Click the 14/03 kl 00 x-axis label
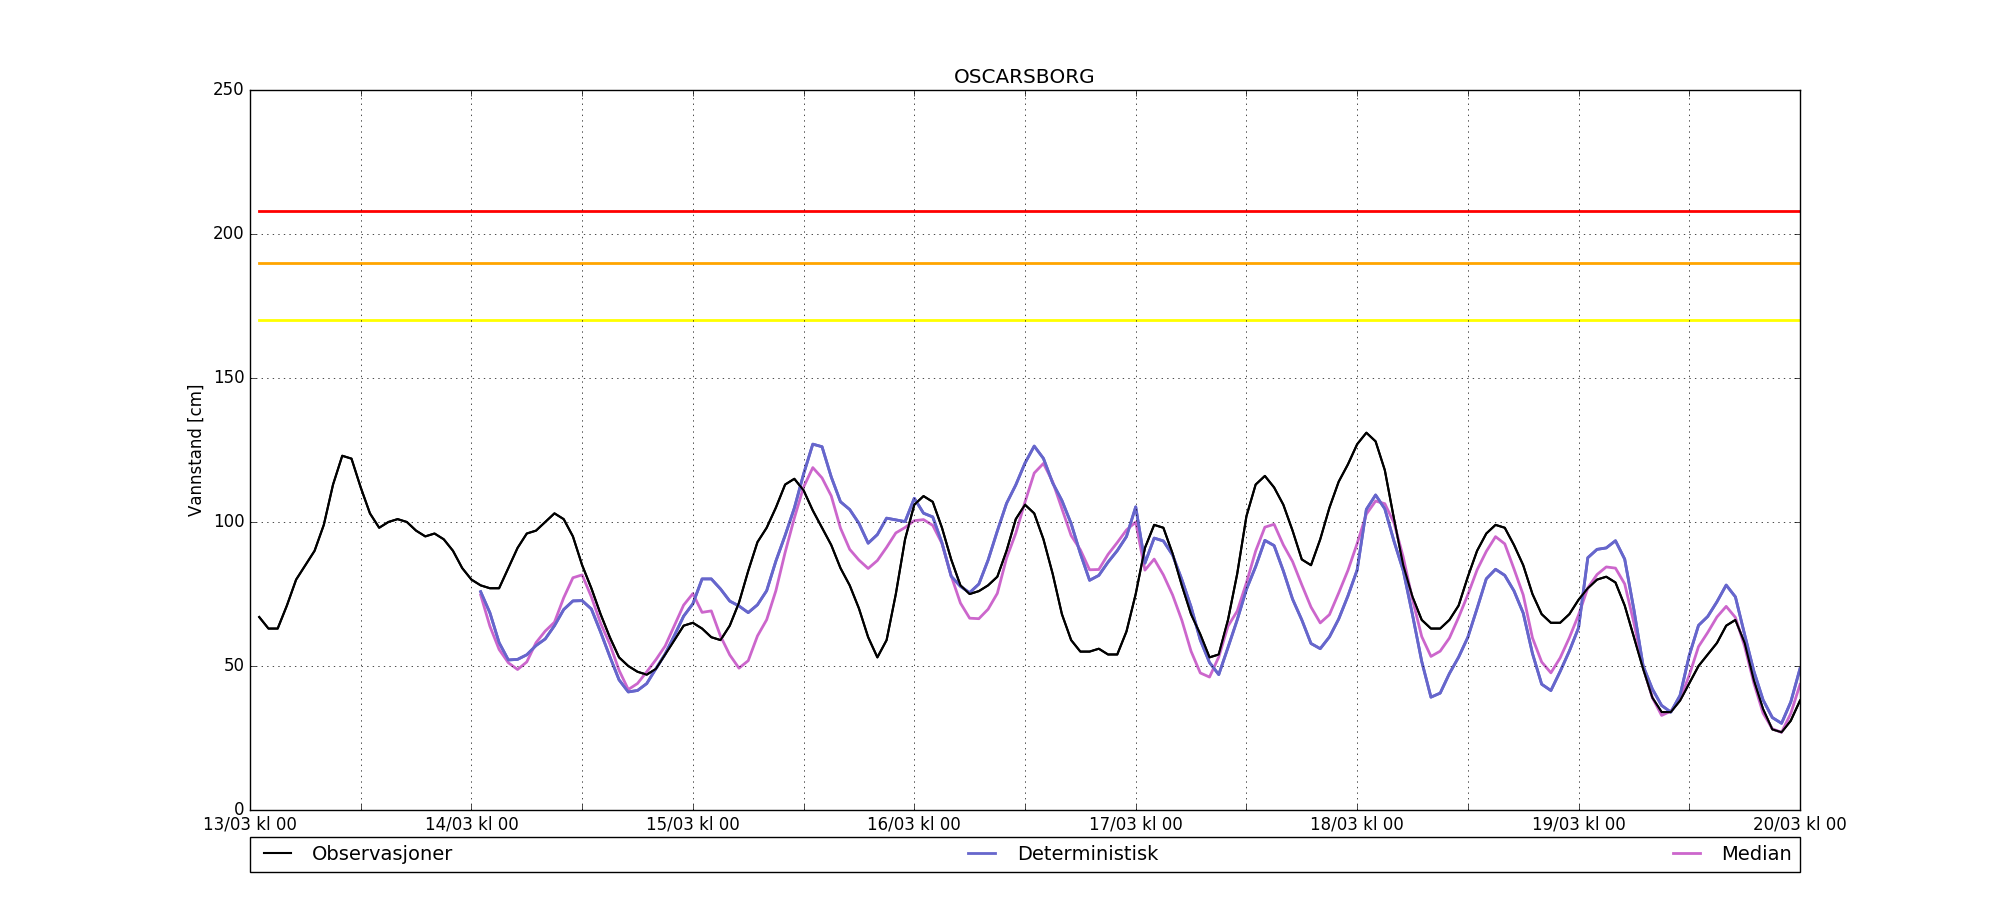The width and height of the screenshot is (2000, 900). click(x=472, y=824)
